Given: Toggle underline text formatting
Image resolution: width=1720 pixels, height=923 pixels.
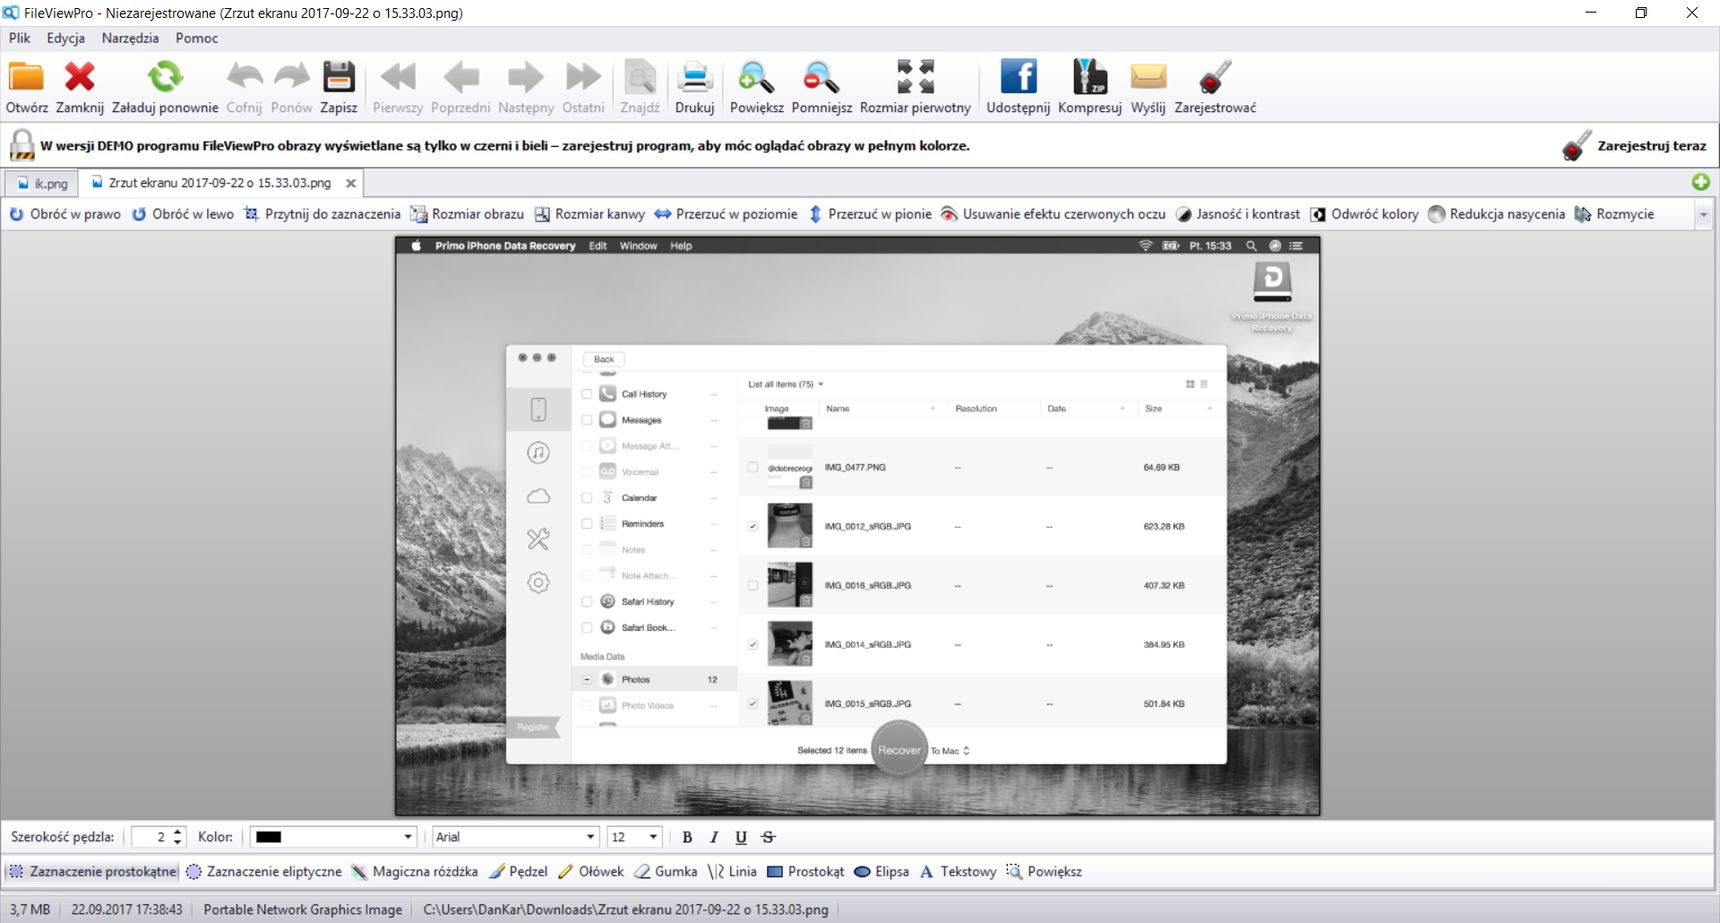Looking at the screenshot, I should pyautogui.click(x=741, y=838).
